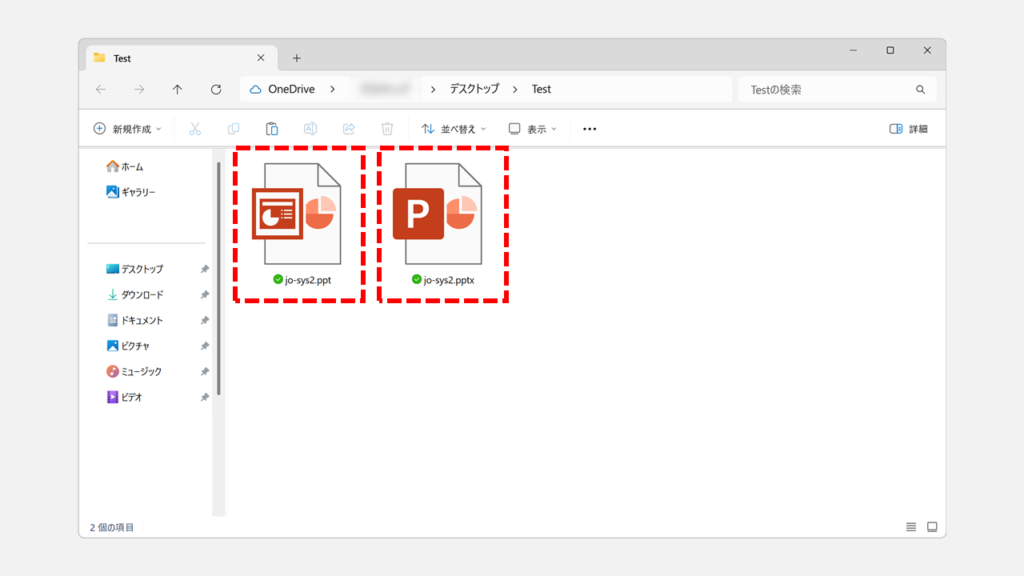Viewport: 1024px width, 576px height.
Task: Click デスクトップ in the address bar
Action: pos(474,89)
